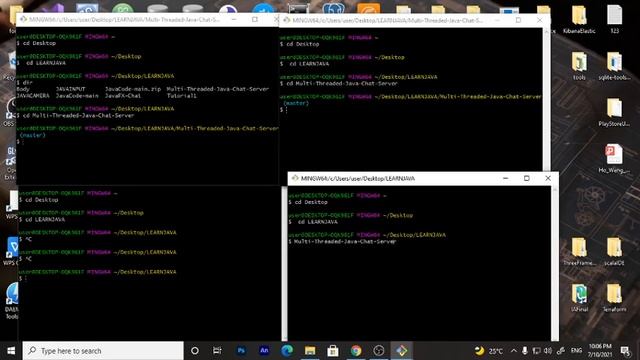Select the active Git Bash taskbar icon
This screenshot has height=360, width=640.
[402, 351]
